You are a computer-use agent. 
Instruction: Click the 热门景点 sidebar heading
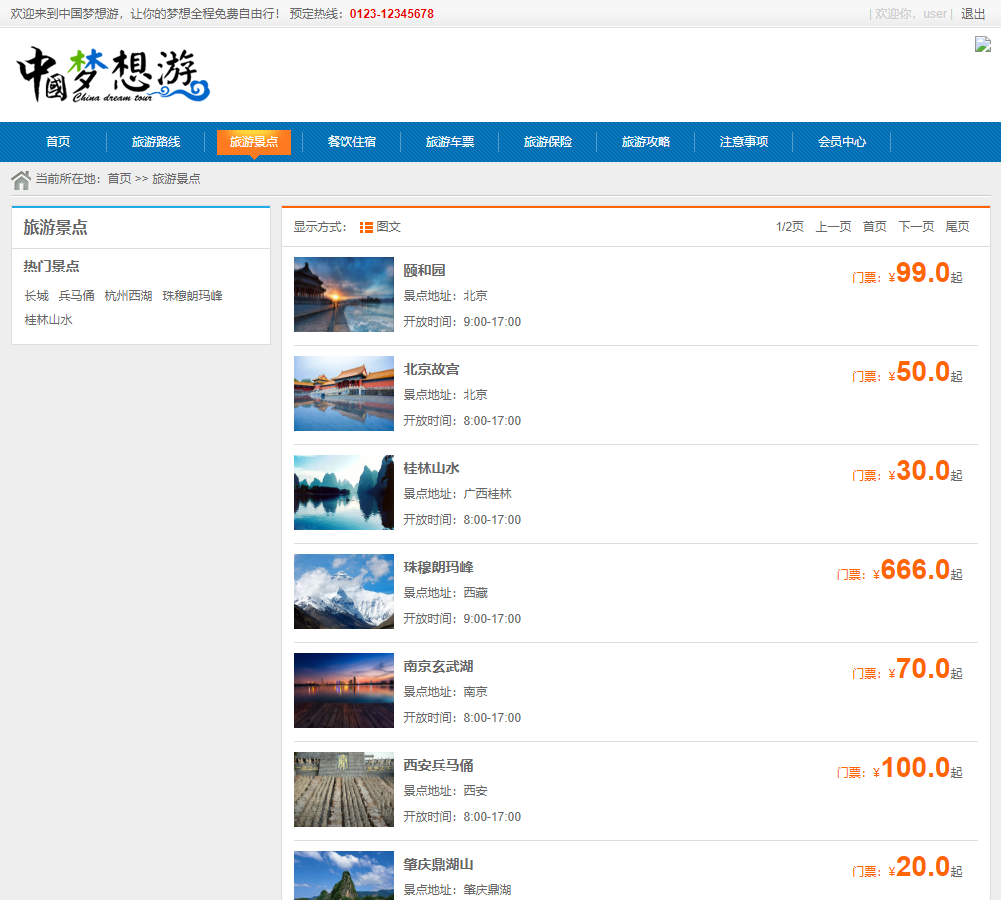tap(52, 266)
